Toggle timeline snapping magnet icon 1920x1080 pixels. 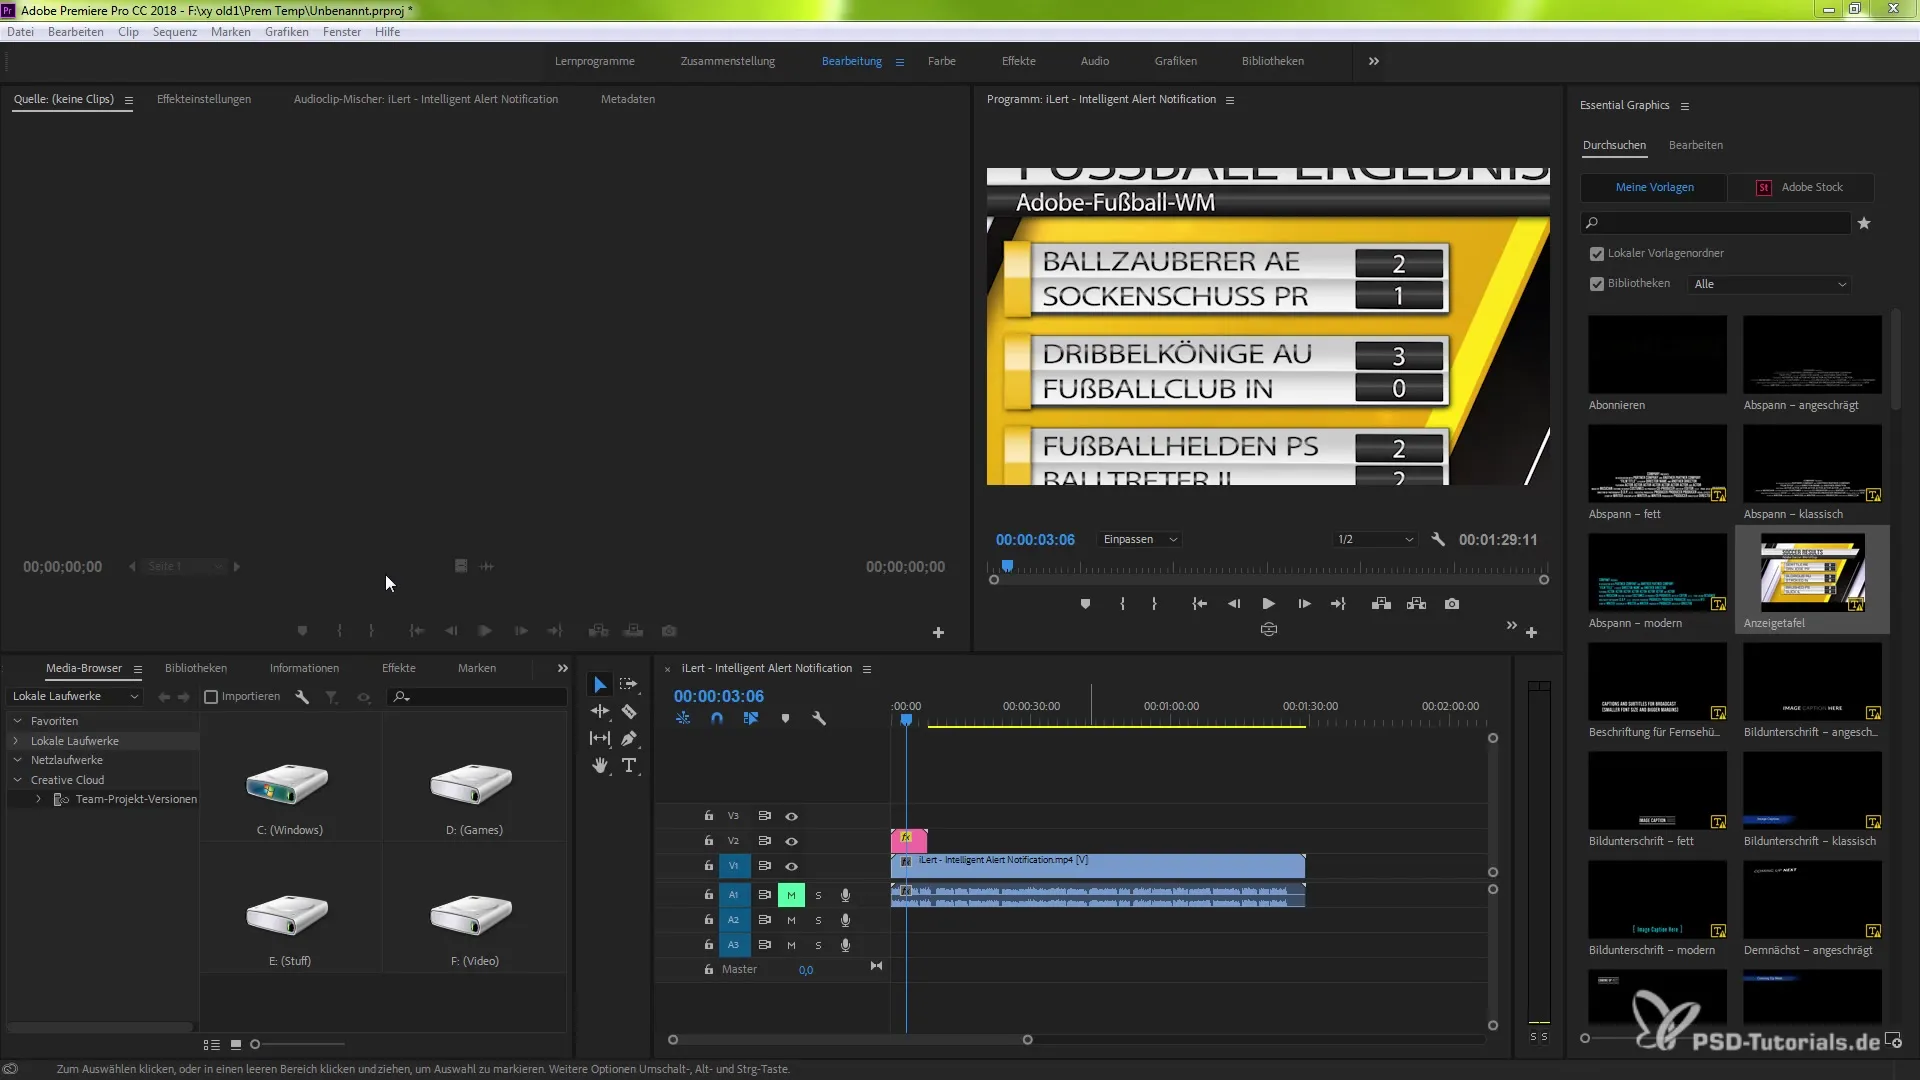[x=717, y=718]
